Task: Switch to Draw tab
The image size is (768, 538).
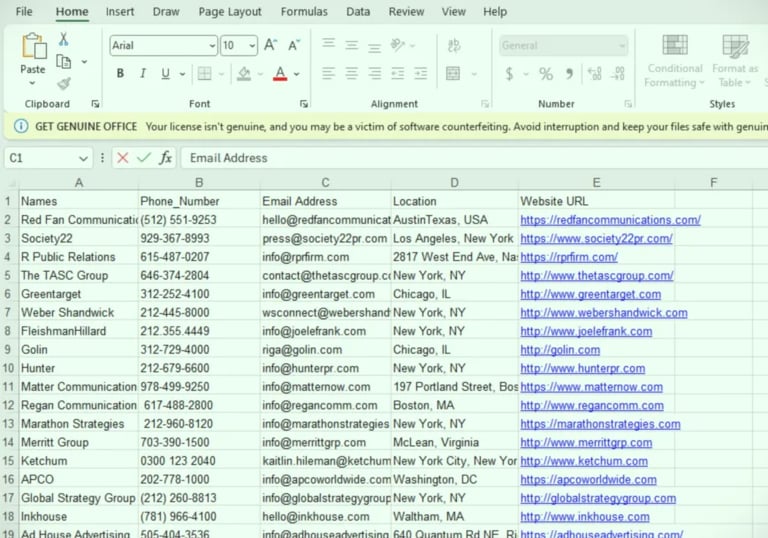Action: coord(166,12)
